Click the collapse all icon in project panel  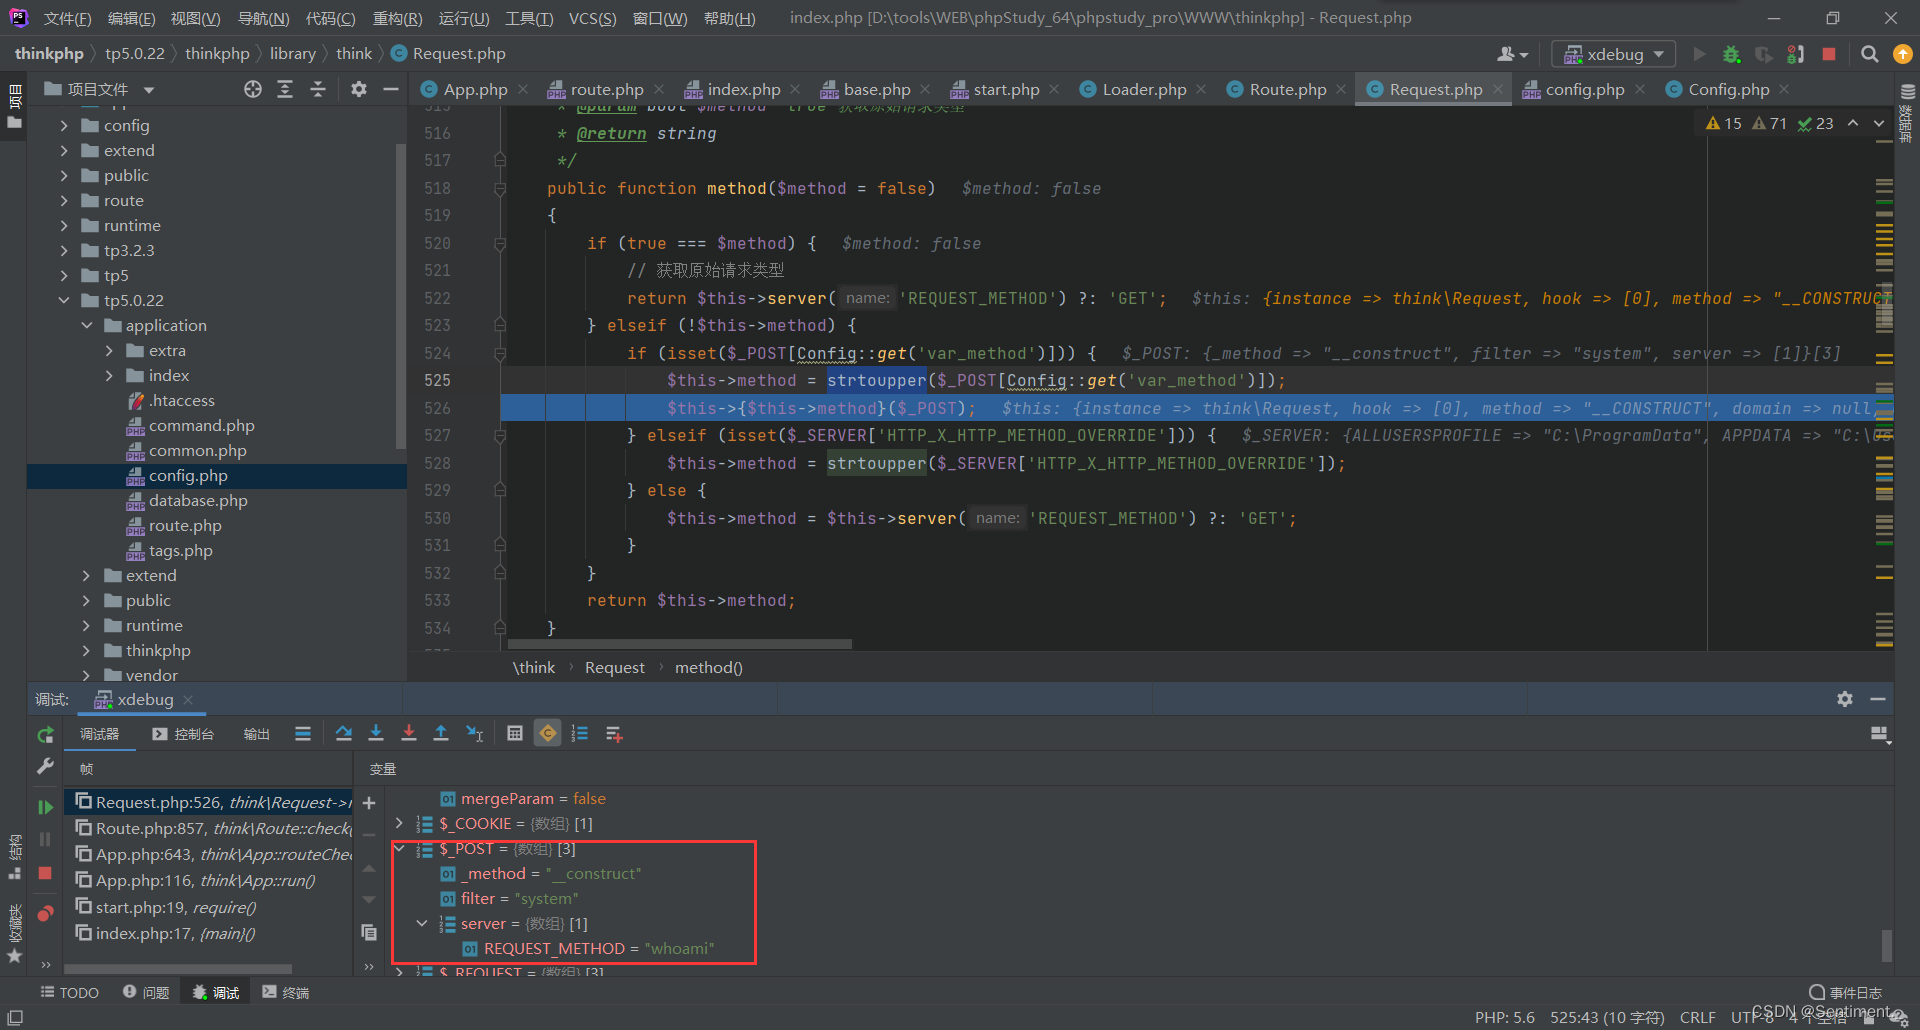pyautogui.click(x=318, y=89)
